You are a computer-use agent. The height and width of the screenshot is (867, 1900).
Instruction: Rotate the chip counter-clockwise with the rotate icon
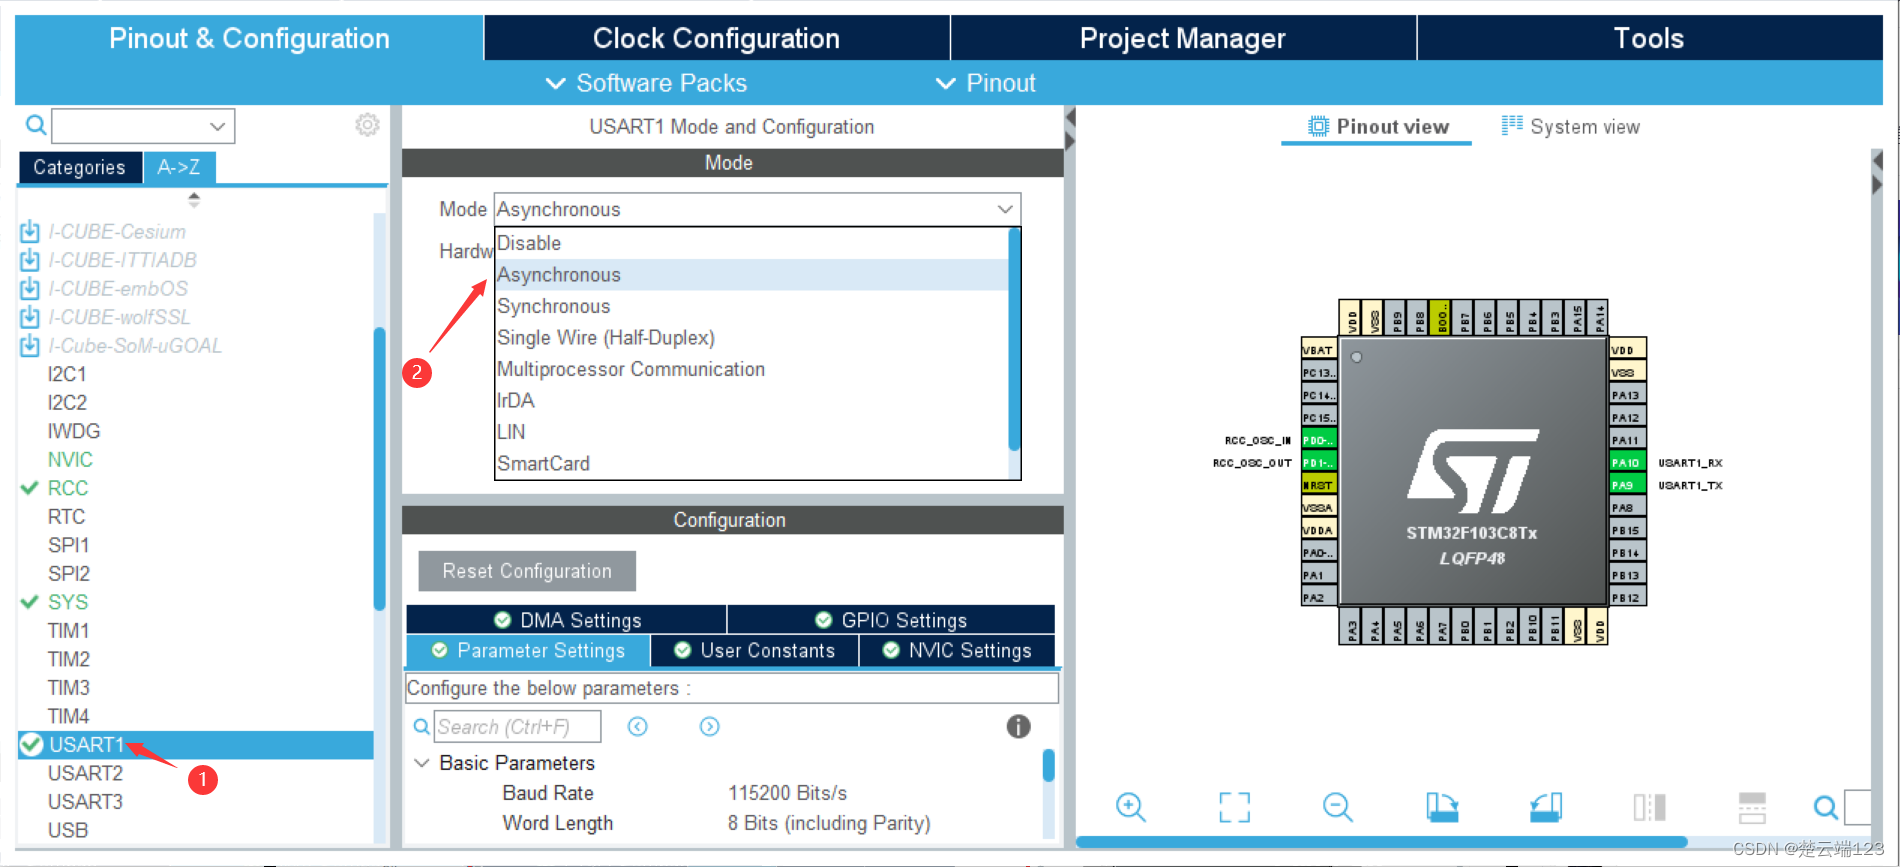coord(1546,806)
